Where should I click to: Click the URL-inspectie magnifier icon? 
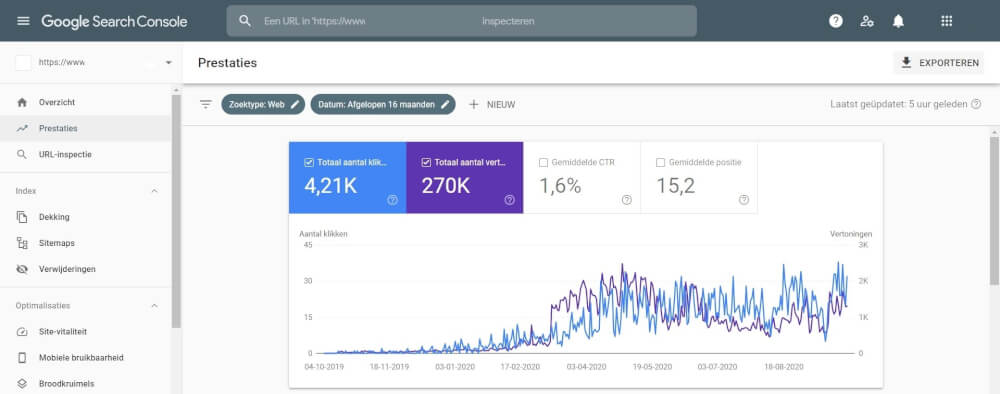point(22,154)
